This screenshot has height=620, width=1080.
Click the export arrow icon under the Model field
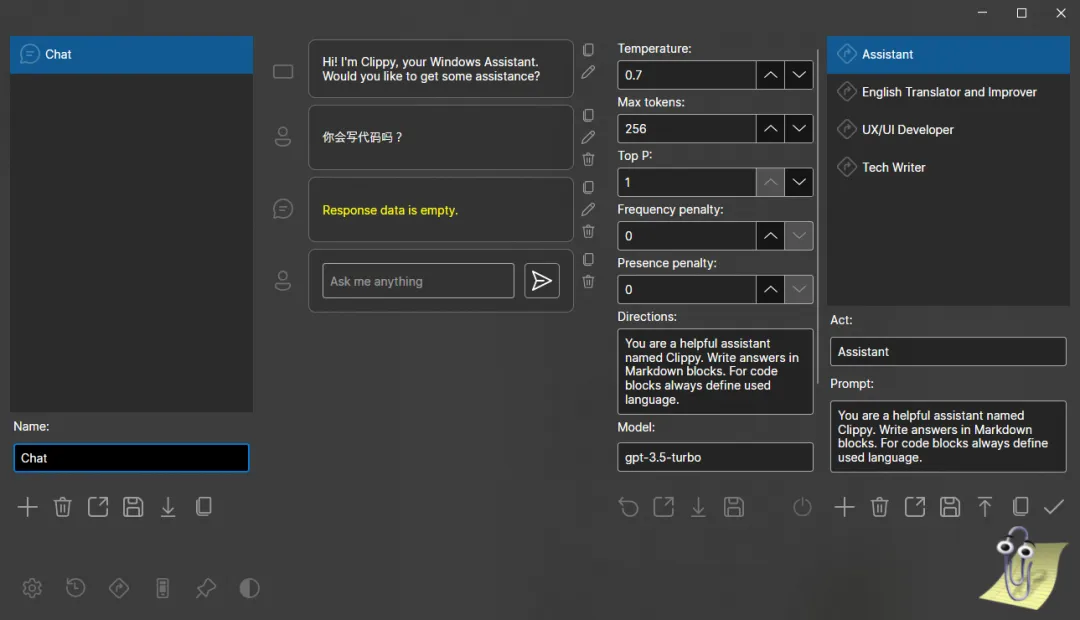coord(663,508)
